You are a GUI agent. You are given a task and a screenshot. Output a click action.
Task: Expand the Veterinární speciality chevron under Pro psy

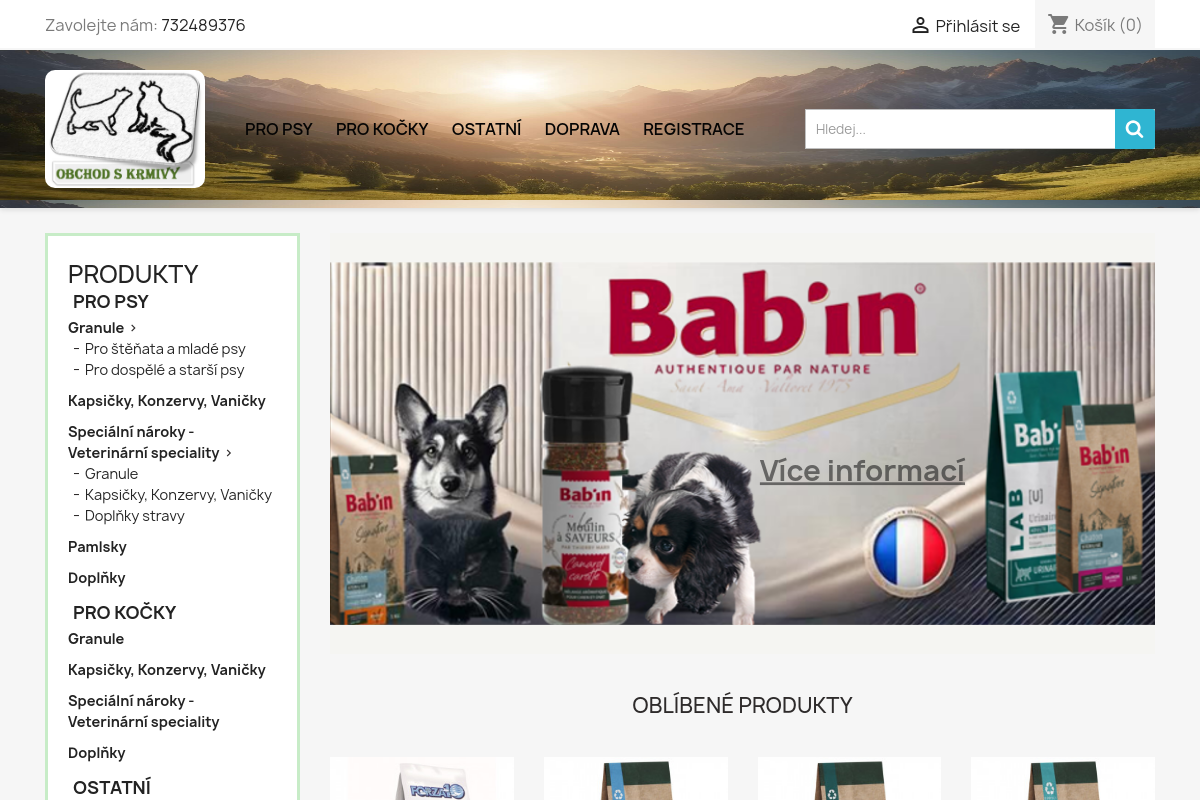[x=229, y=453]
